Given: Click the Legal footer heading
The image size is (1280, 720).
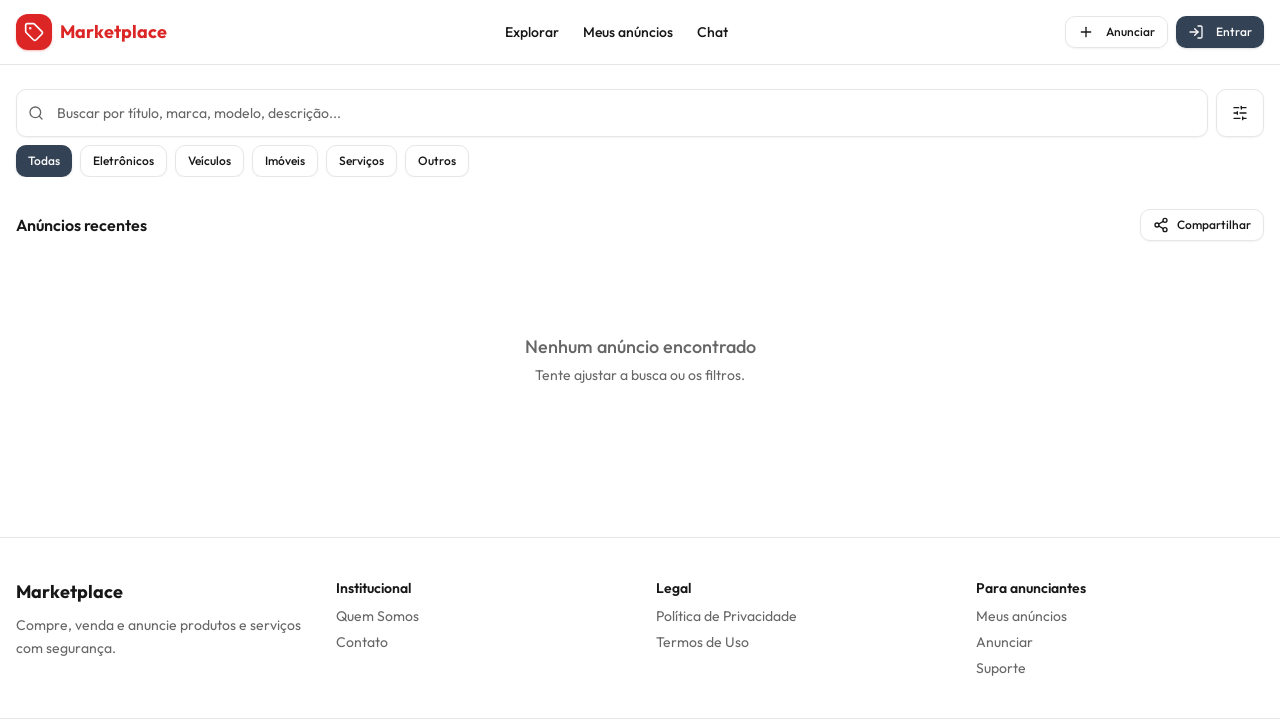Looking at the screenshot, I should [x=674, y=588].
